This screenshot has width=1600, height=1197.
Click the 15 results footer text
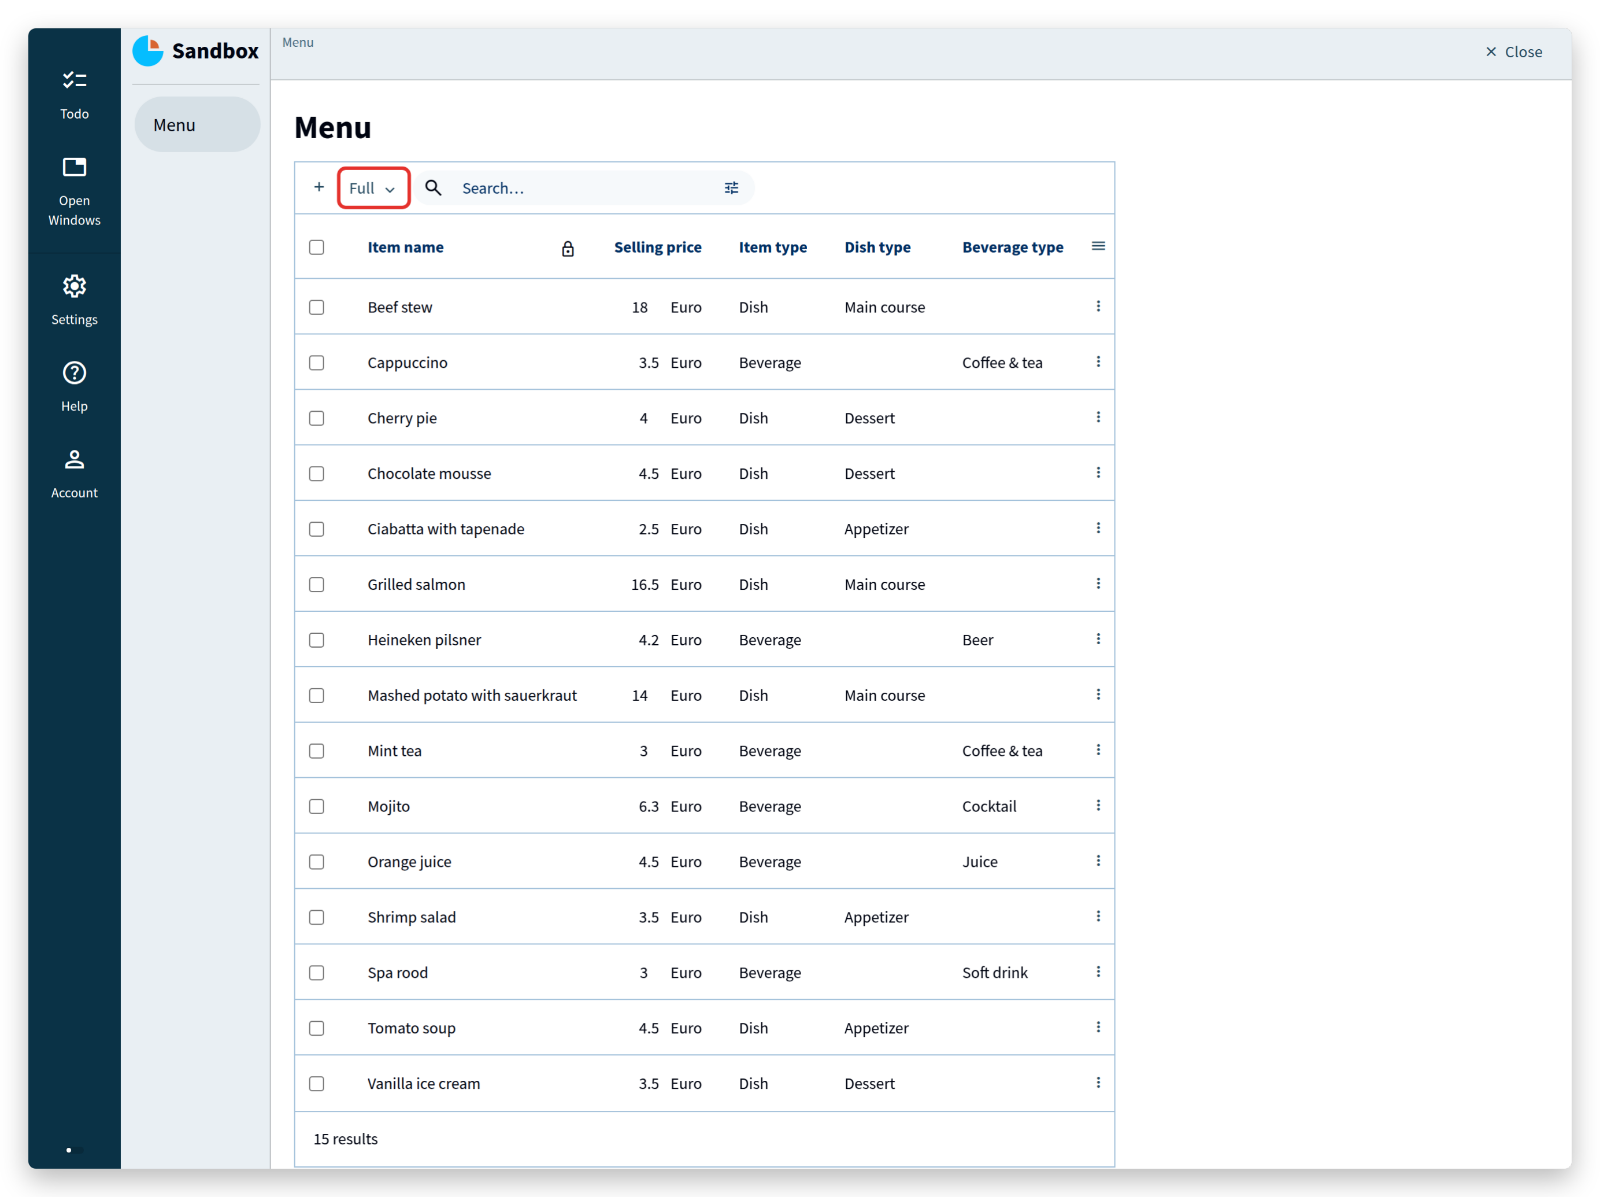(345, 1139)
